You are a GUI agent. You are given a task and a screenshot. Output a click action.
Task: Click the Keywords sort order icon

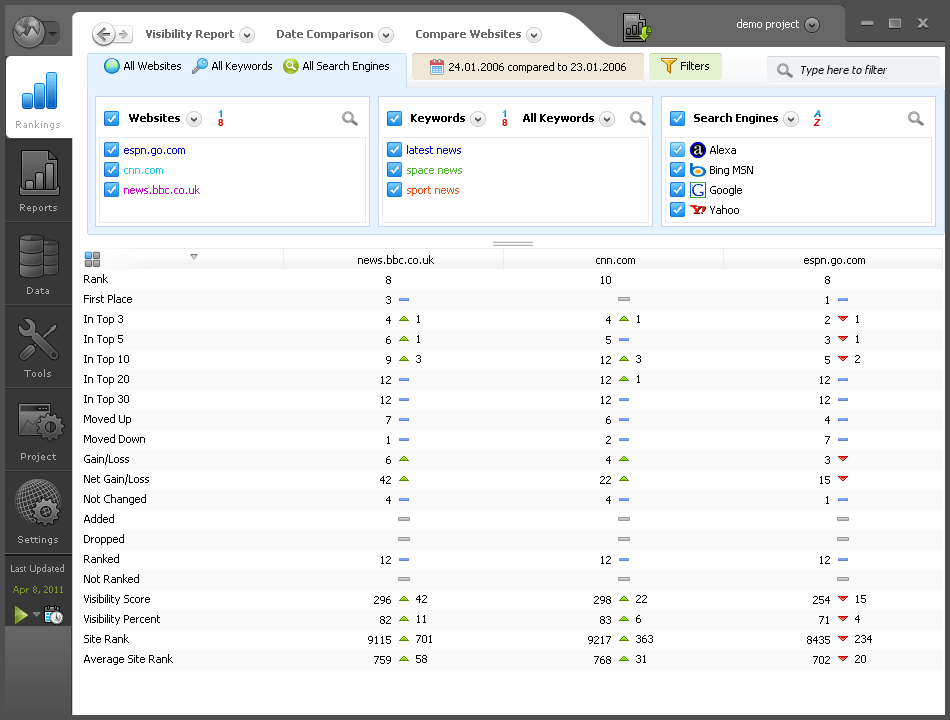point(504,118)
